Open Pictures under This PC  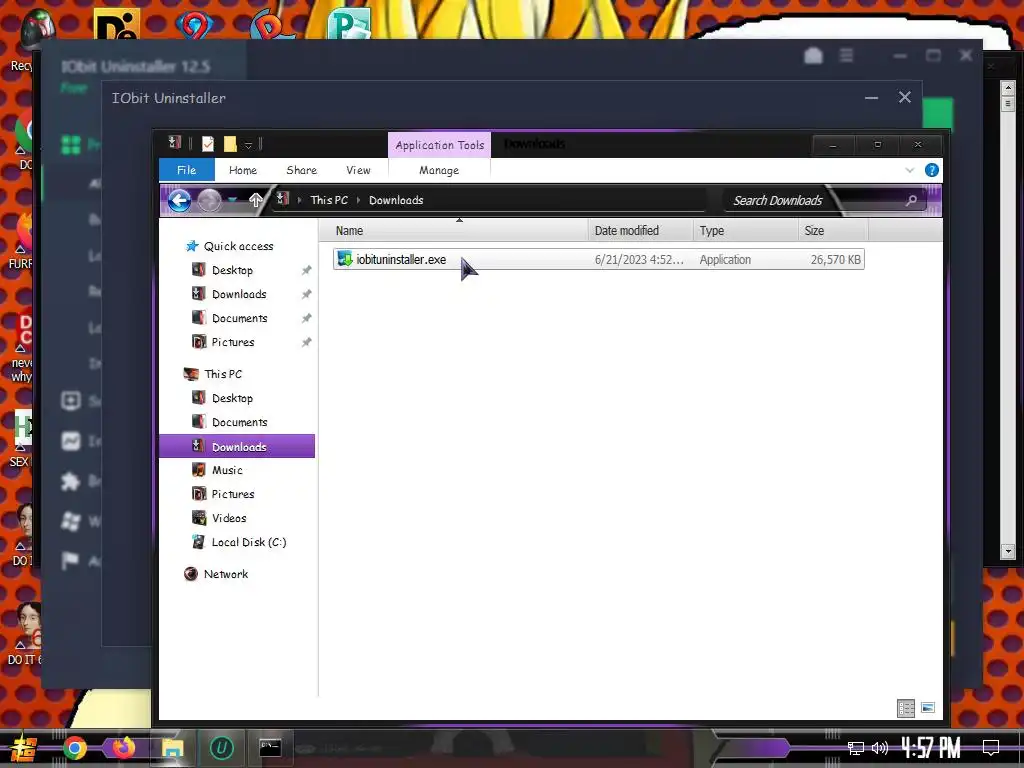point(232,494)
